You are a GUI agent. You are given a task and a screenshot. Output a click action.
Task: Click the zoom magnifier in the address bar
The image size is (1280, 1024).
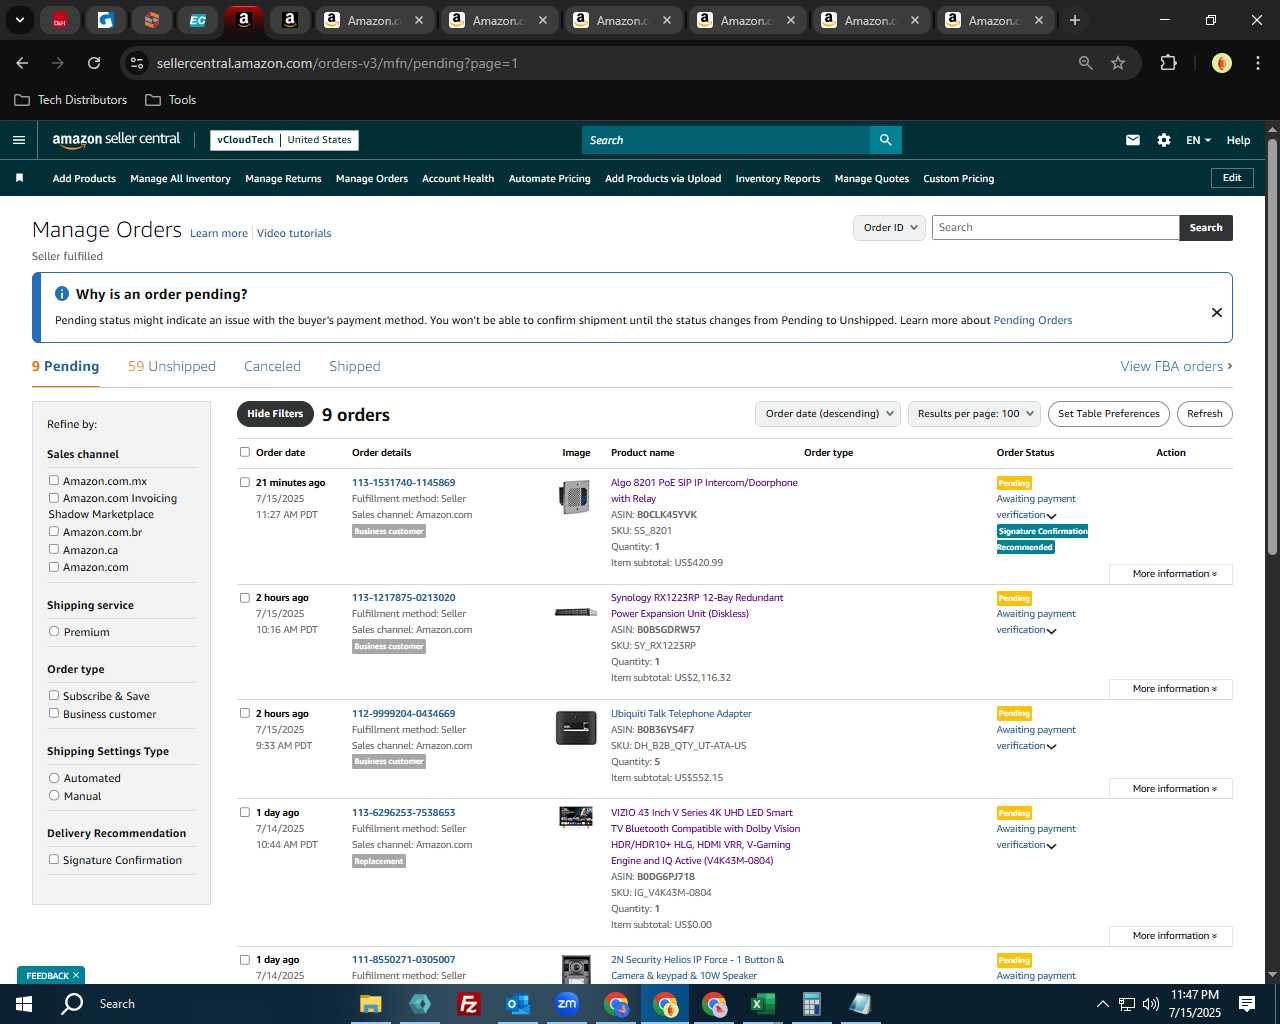pos(1085,63)
